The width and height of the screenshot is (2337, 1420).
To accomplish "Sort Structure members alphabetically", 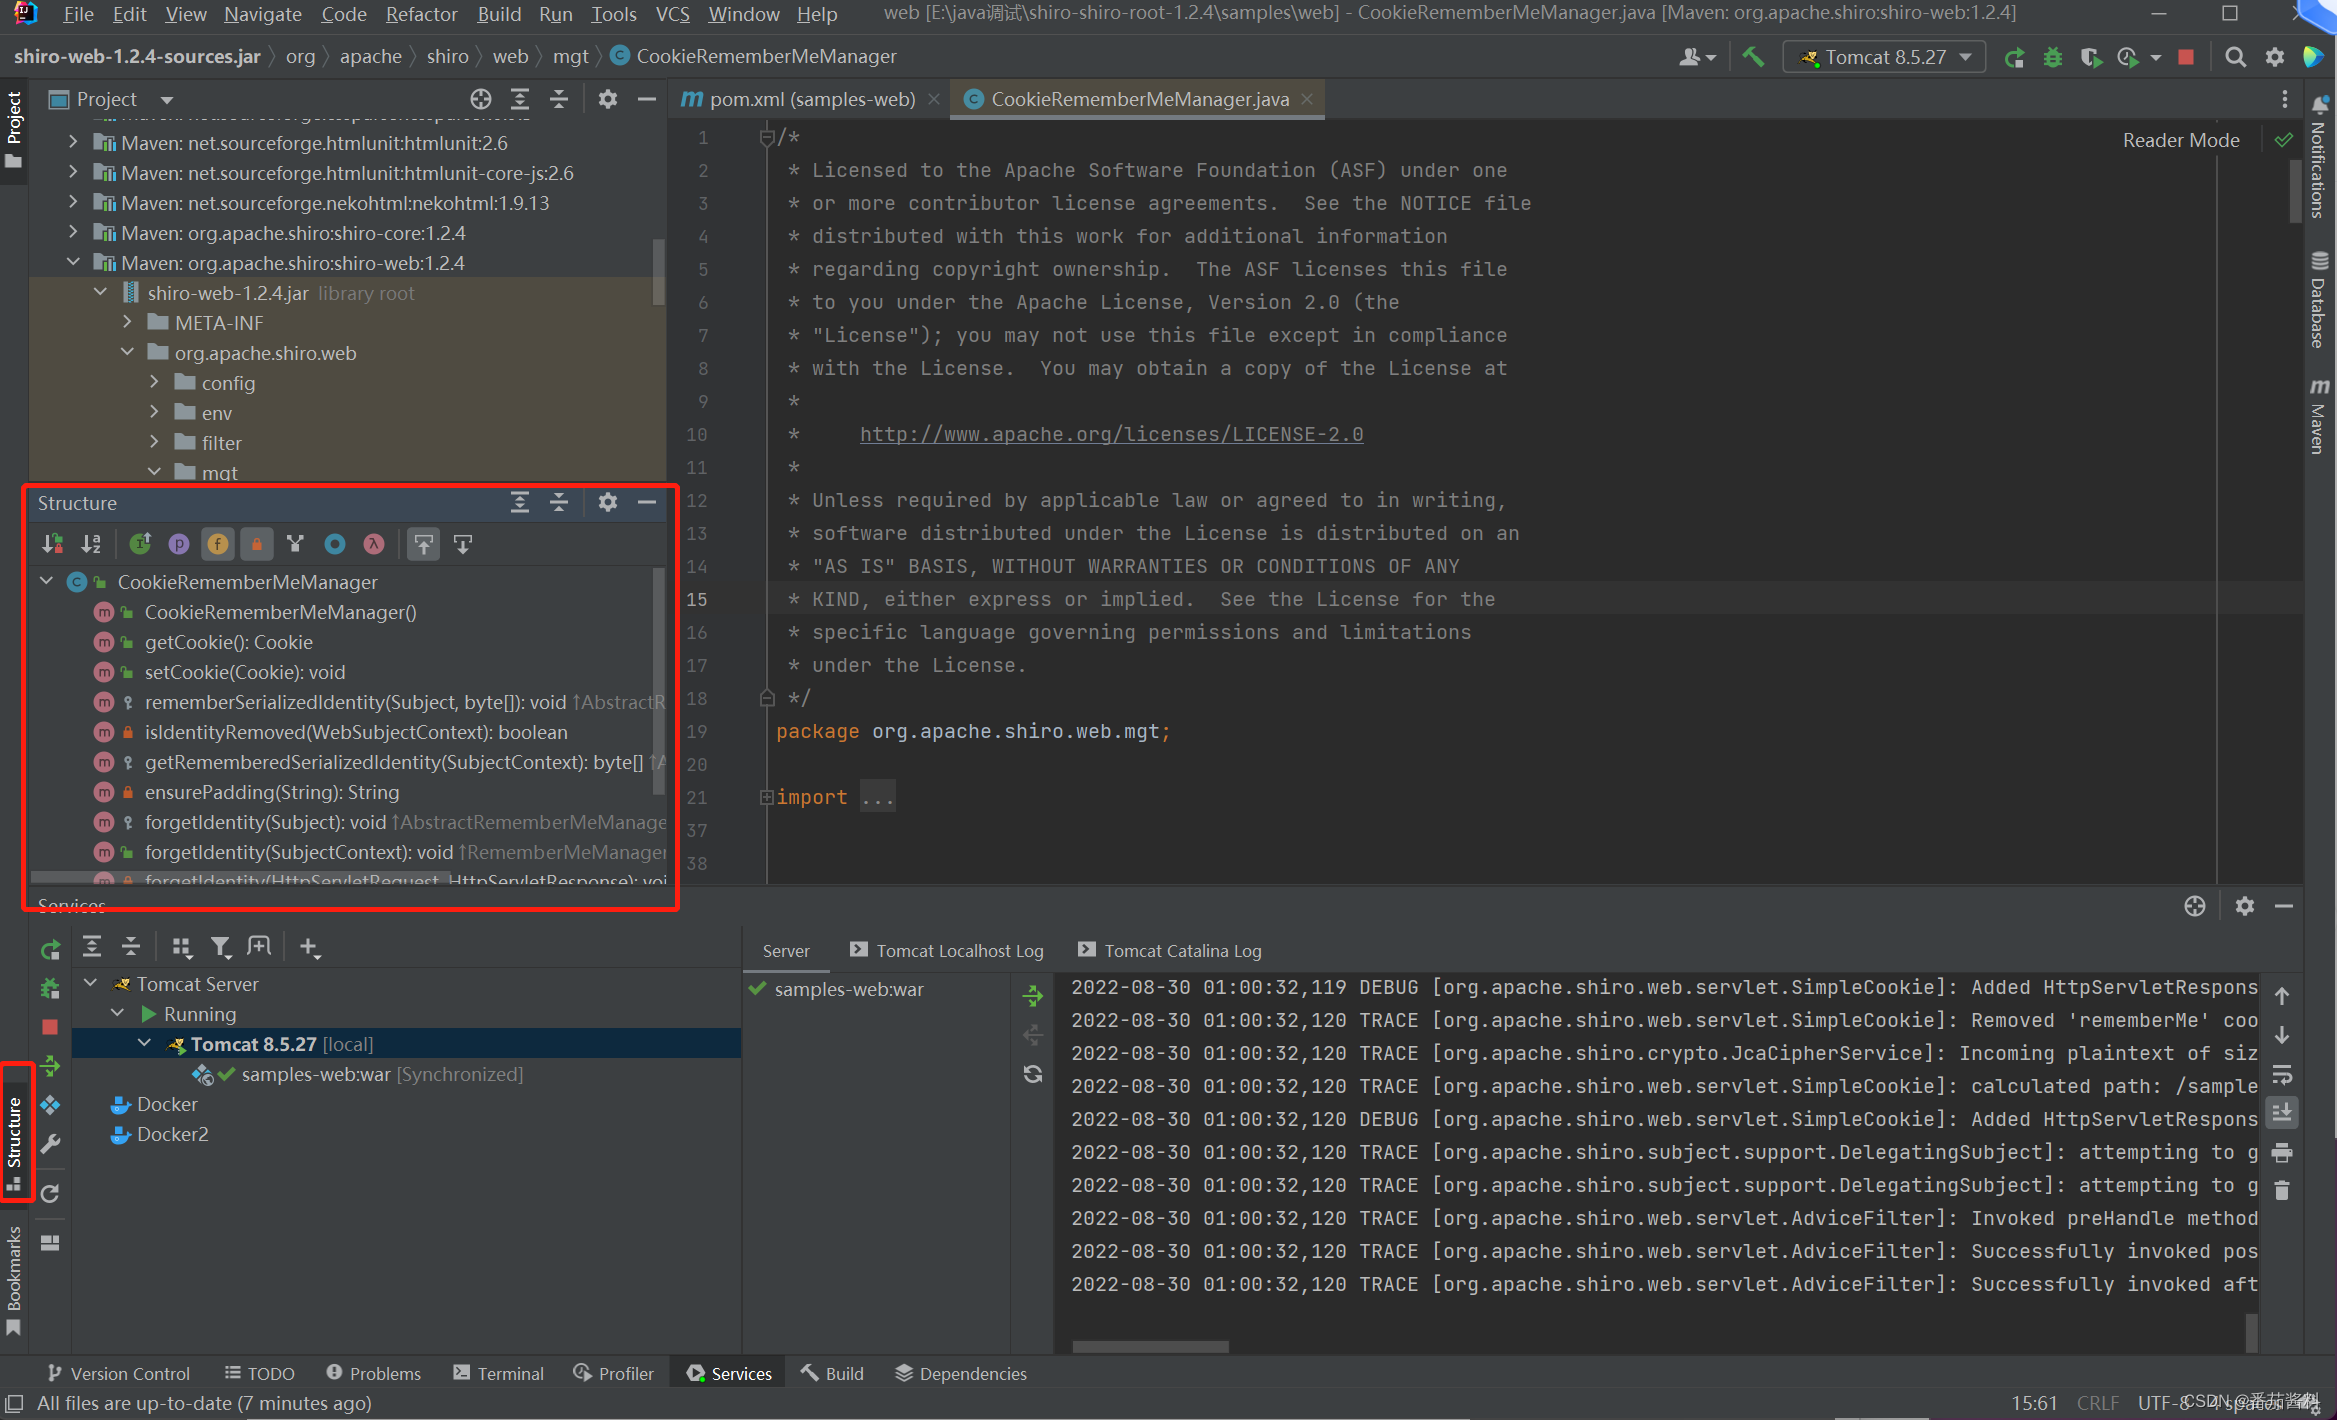I will tap(92, 544).
